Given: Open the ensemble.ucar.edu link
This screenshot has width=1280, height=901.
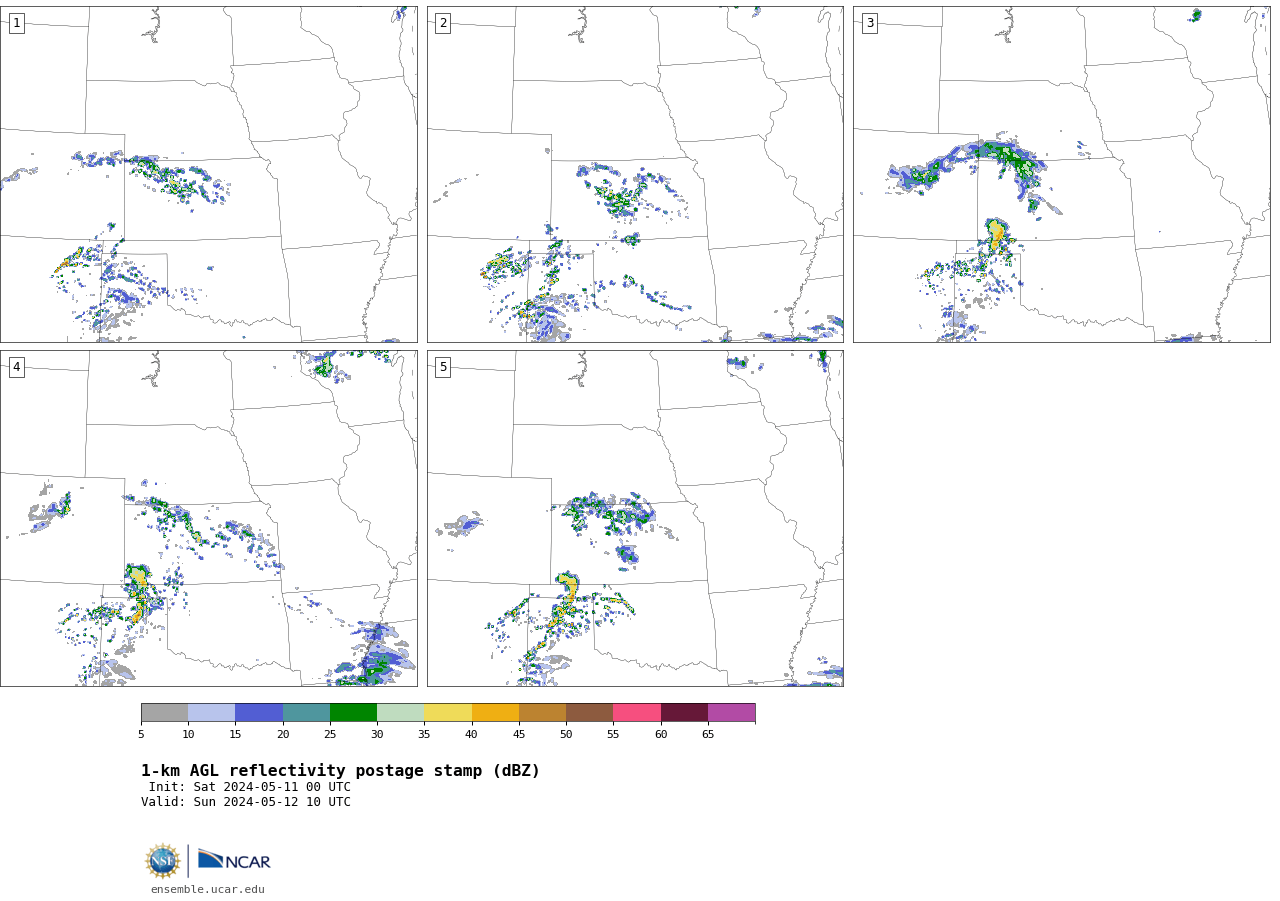Looking at the screenshot, I should pos(208,889).
